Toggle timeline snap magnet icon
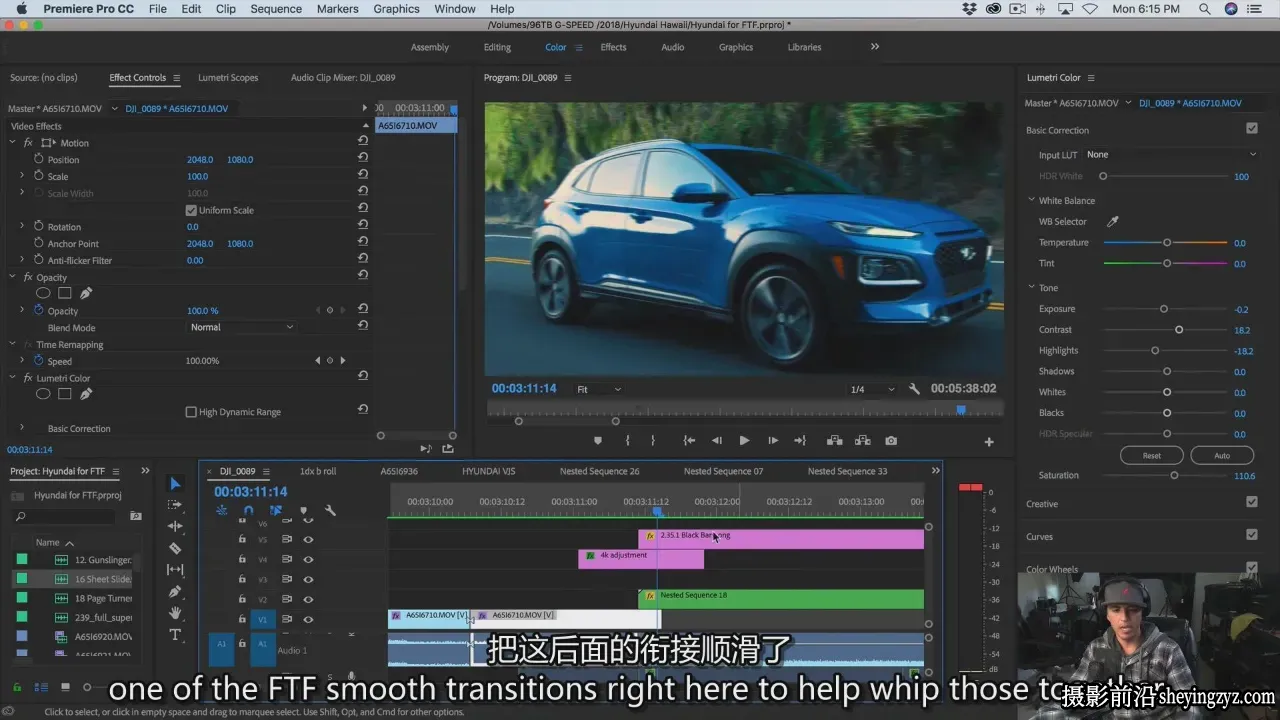Screen dimensions: 1280x720 click(x=249, y=511)
